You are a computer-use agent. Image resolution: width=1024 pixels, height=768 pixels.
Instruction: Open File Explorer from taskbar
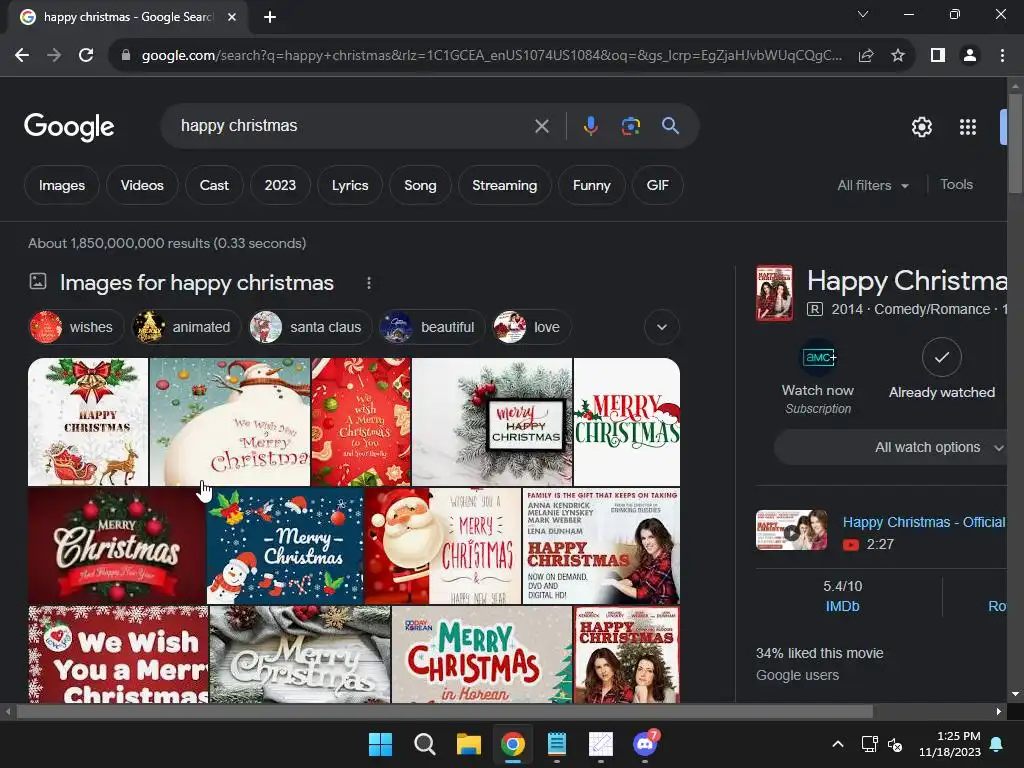[468, 744]
